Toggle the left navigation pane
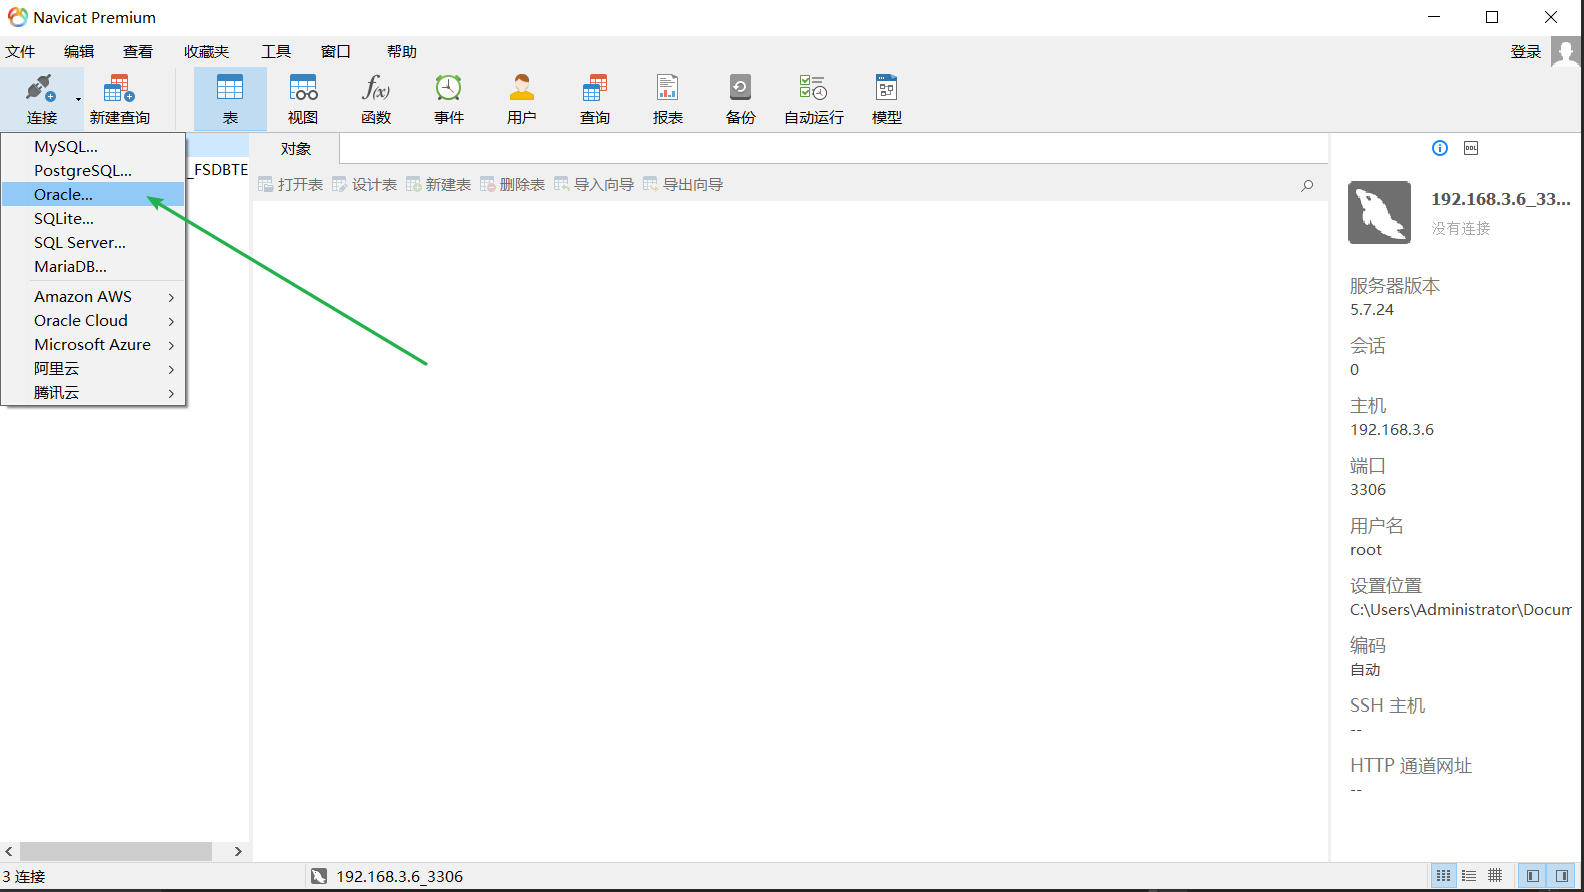The width and height of the screenshot is (1584, 892). [x=1532, y=876]
